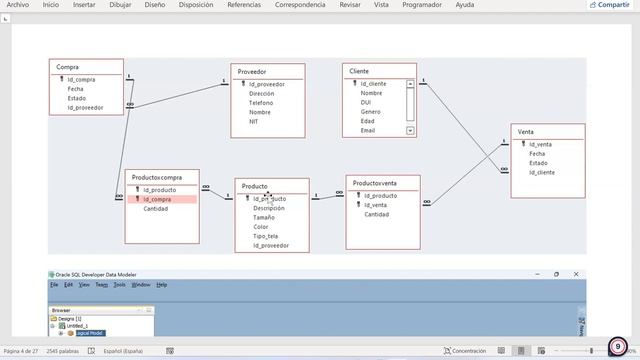Screen dimensions: 640x360
Task: Open the word count 2545 palabras
Action: (x=62, y=351)
